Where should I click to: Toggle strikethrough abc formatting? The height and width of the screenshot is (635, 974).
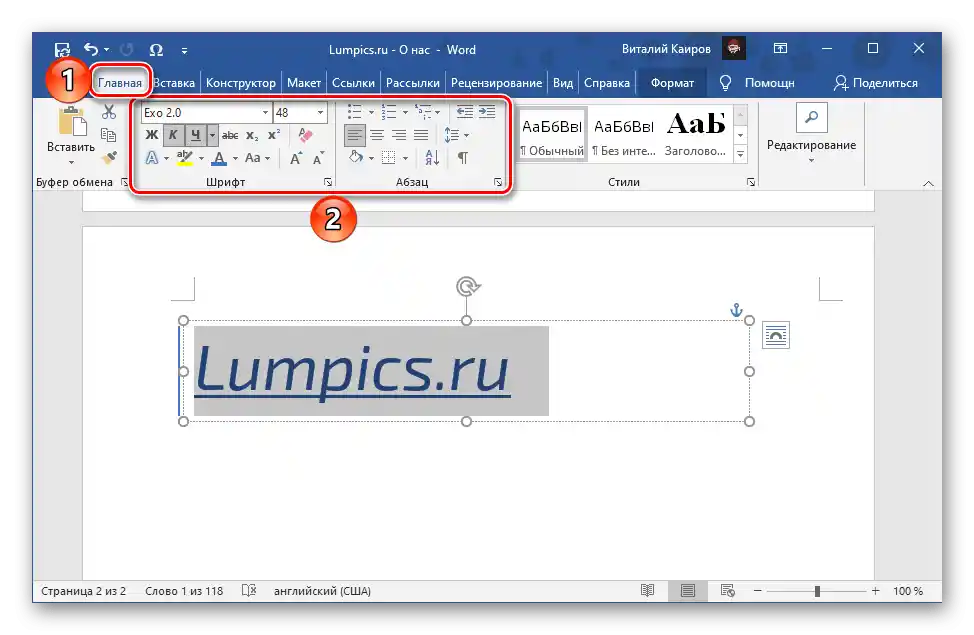pyautogui.click(x=230, y=135)
